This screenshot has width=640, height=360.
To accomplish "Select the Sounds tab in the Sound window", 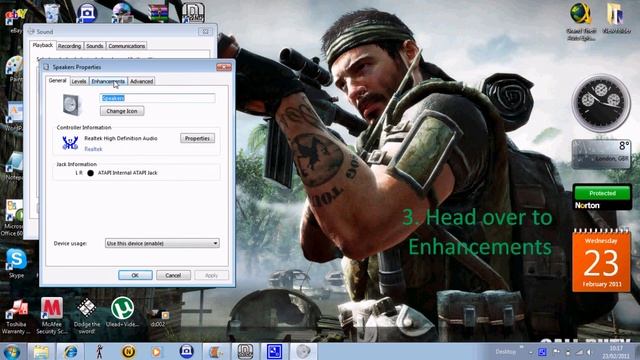I will click(95, 46).
